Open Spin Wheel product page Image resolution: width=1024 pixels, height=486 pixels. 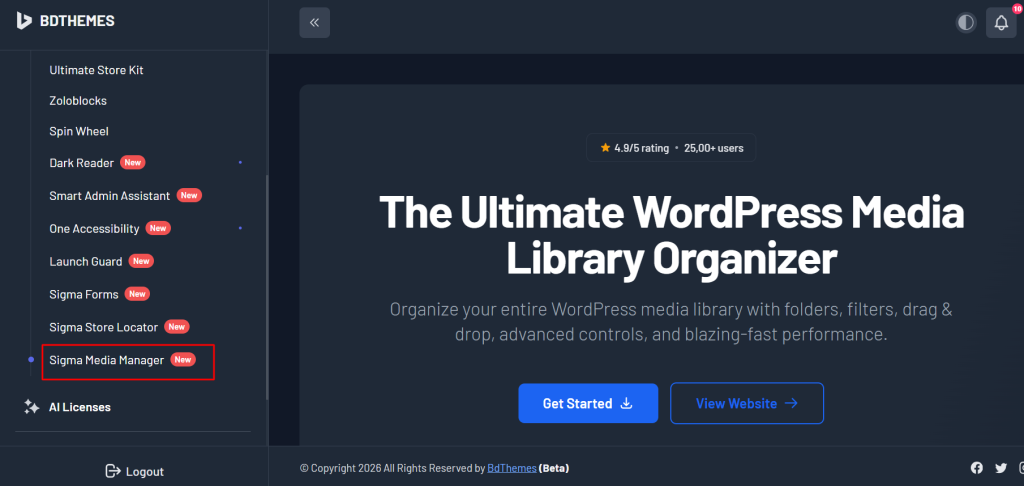[x=79, y=131]
